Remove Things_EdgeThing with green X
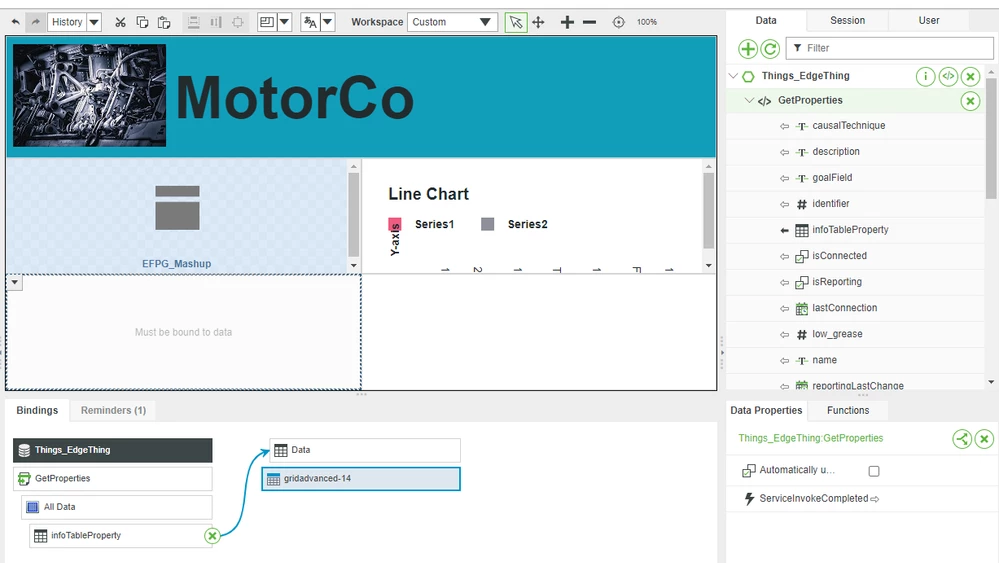 pos(970,76)
